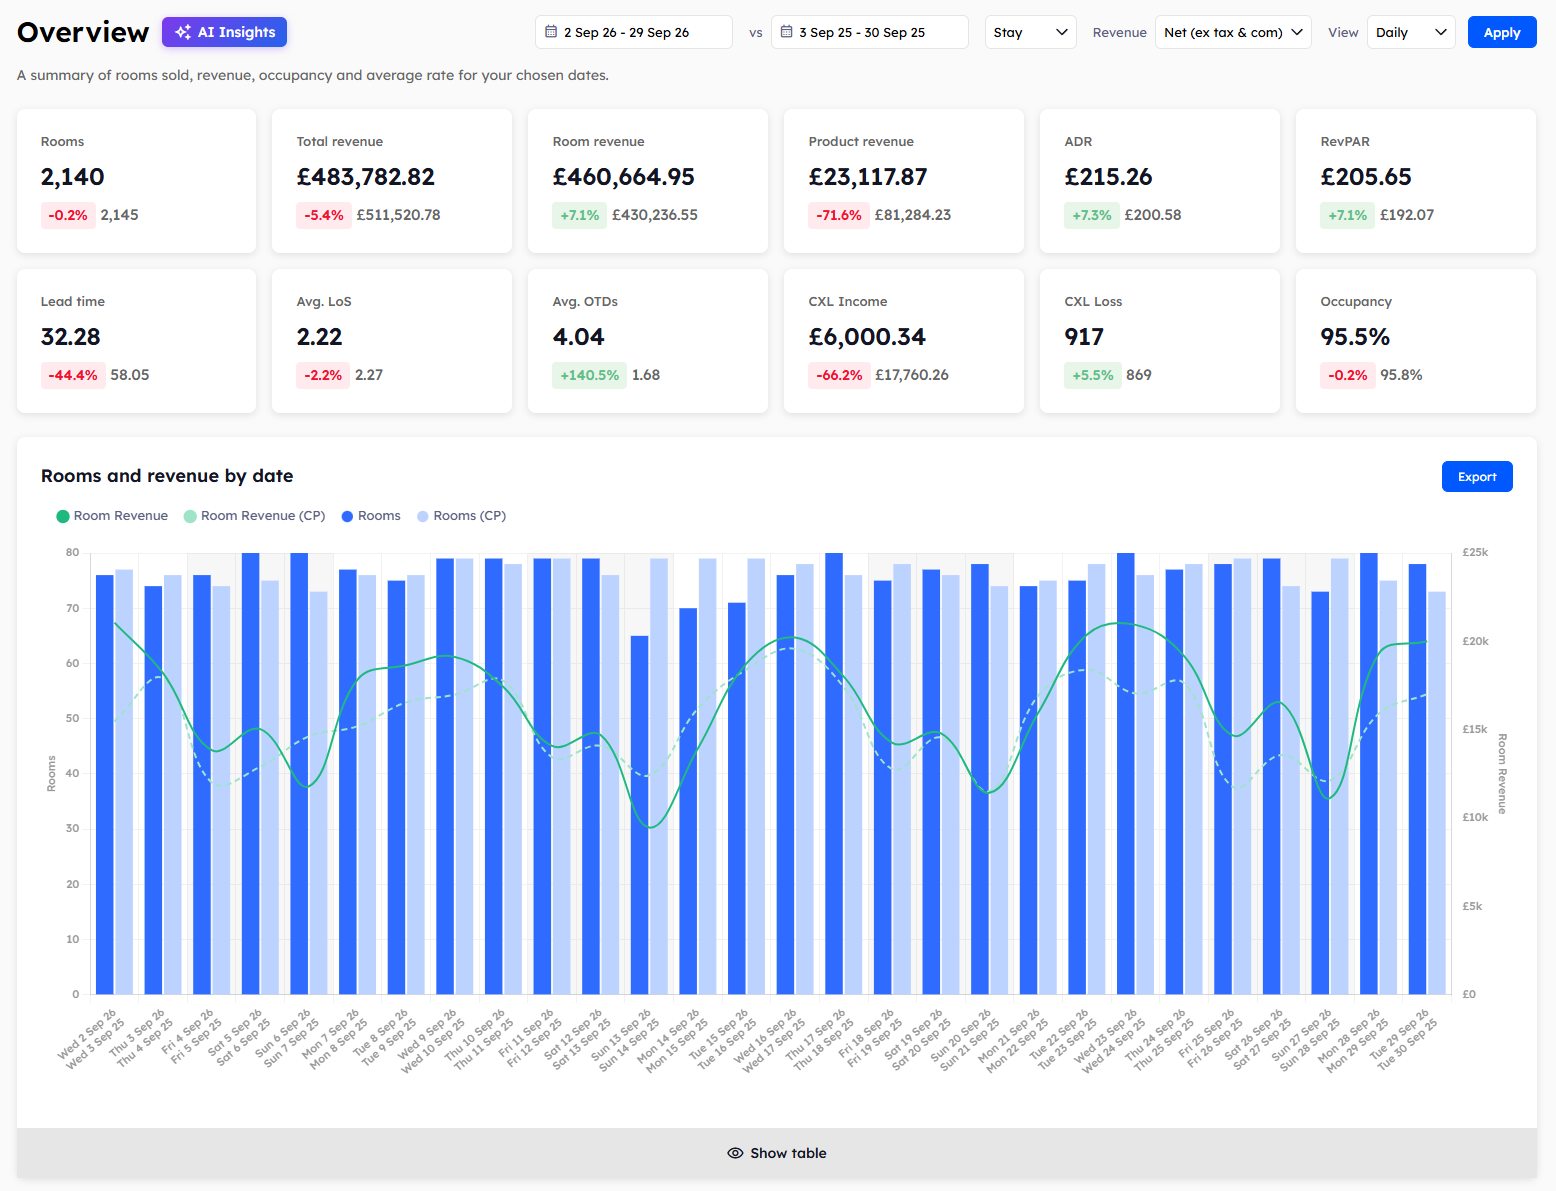
Task: Click the Export button
Action: point(1477,477)
